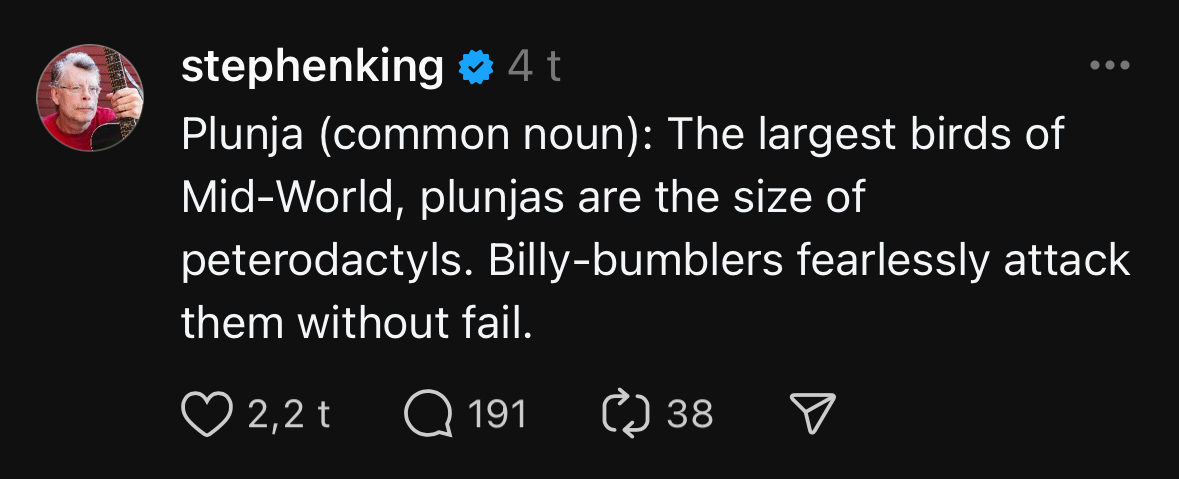This screenshot has height=479, width=1179.
Task: Click the last line "them without fail."
Action: pyautogui.click(x=354, y=322)
